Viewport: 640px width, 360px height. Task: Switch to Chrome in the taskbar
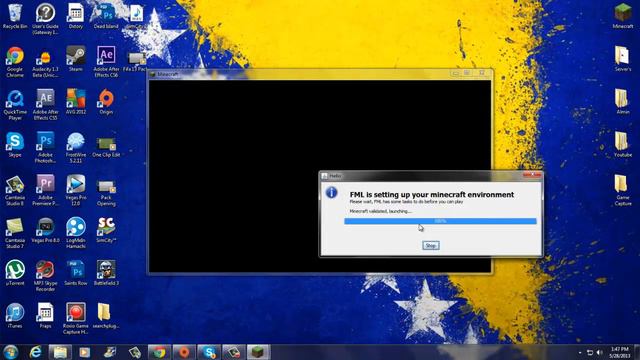click(x=159, y=352)
